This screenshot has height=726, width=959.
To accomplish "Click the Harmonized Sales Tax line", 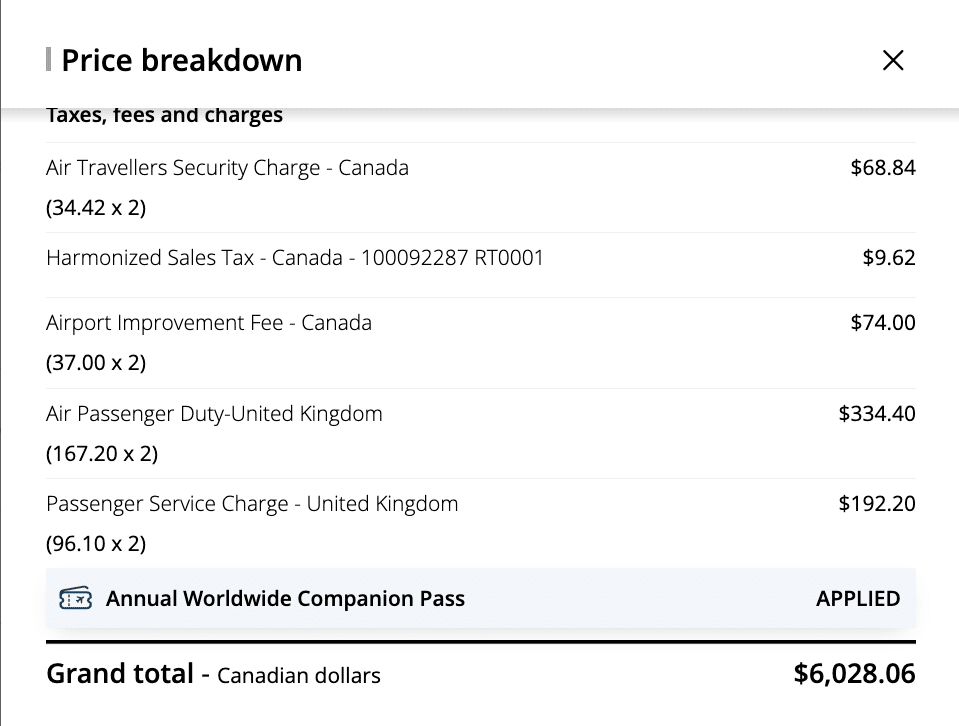I will pyautogui.click(x=294, y=258).
